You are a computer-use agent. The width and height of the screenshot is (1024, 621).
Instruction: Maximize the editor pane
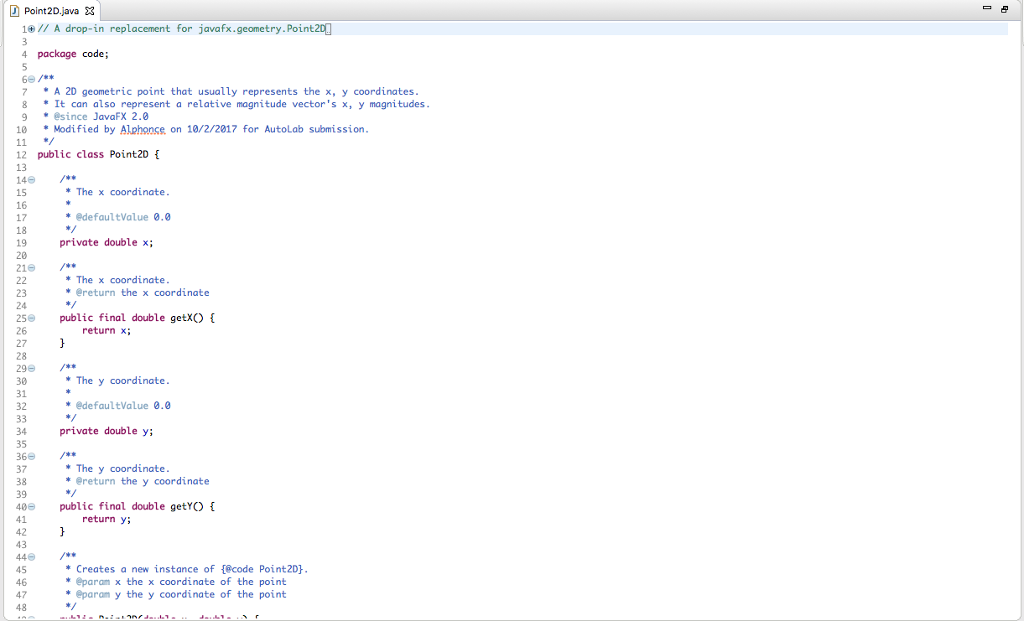point(1004,8)
